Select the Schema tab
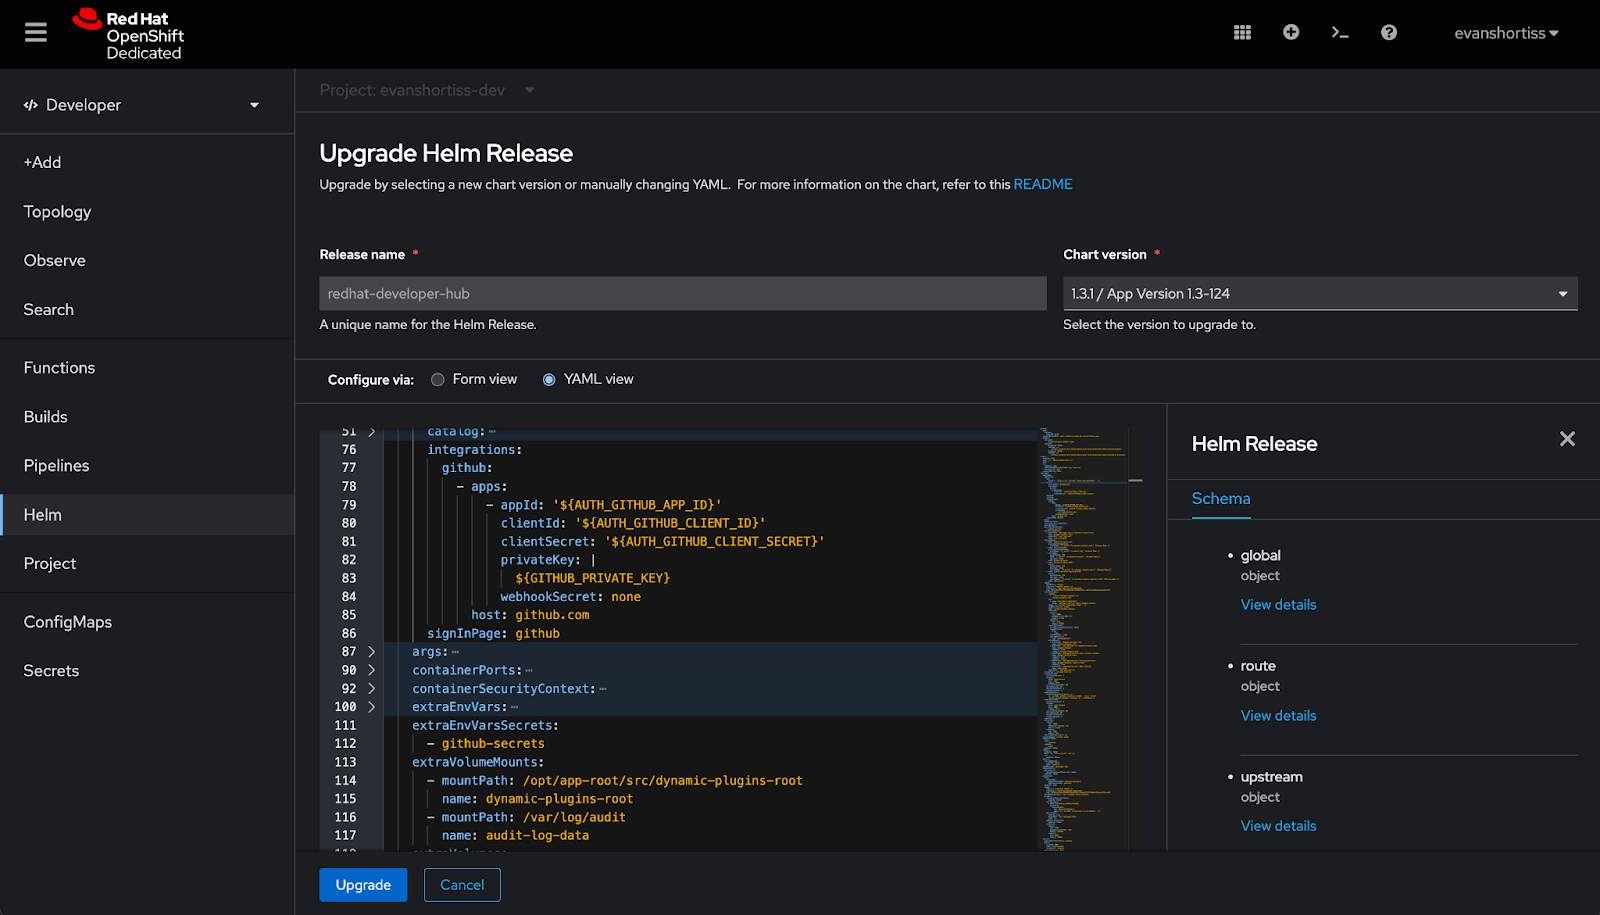The width and height of the screenshot is (1600, 915). [1221, 499]
